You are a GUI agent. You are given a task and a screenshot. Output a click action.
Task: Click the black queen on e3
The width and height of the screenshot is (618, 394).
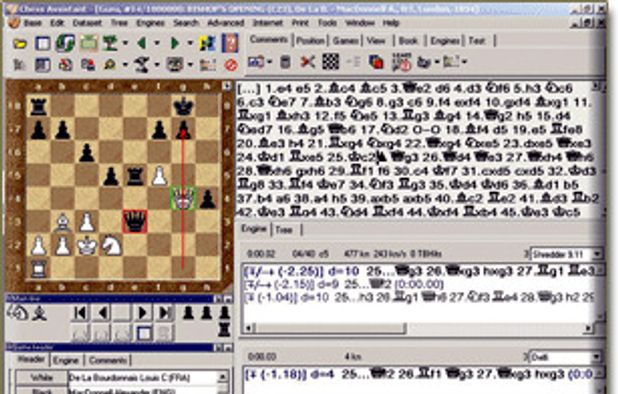pyautogui.click(x=135, y=221)
